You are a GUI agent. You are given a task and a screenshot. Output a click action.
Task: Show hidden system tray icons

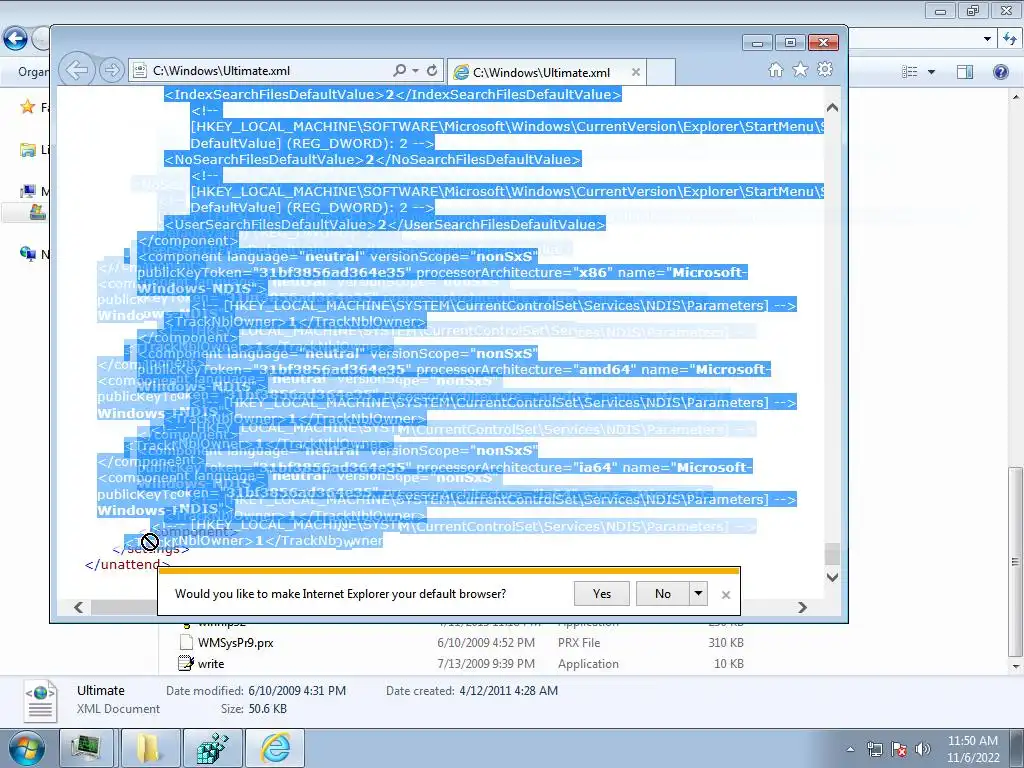pos(850,749)
